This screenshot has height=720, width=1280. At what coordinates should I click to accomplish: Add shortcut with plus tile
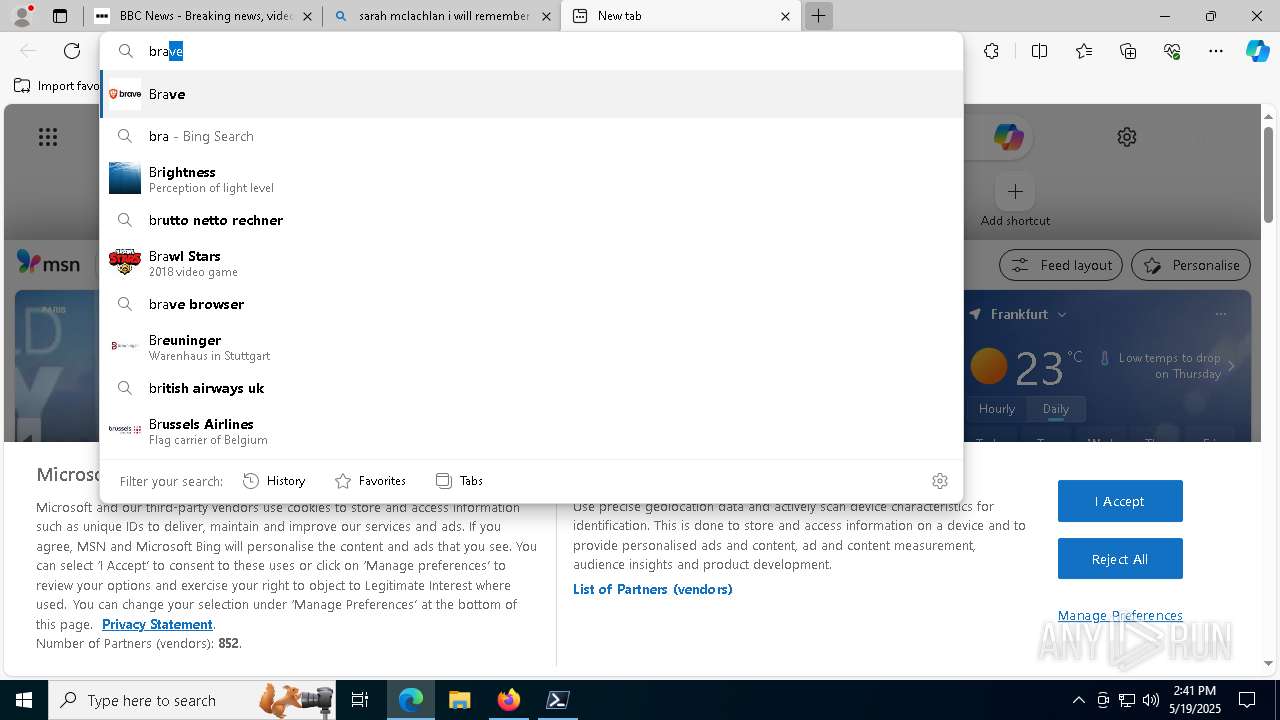point(1015,191)
